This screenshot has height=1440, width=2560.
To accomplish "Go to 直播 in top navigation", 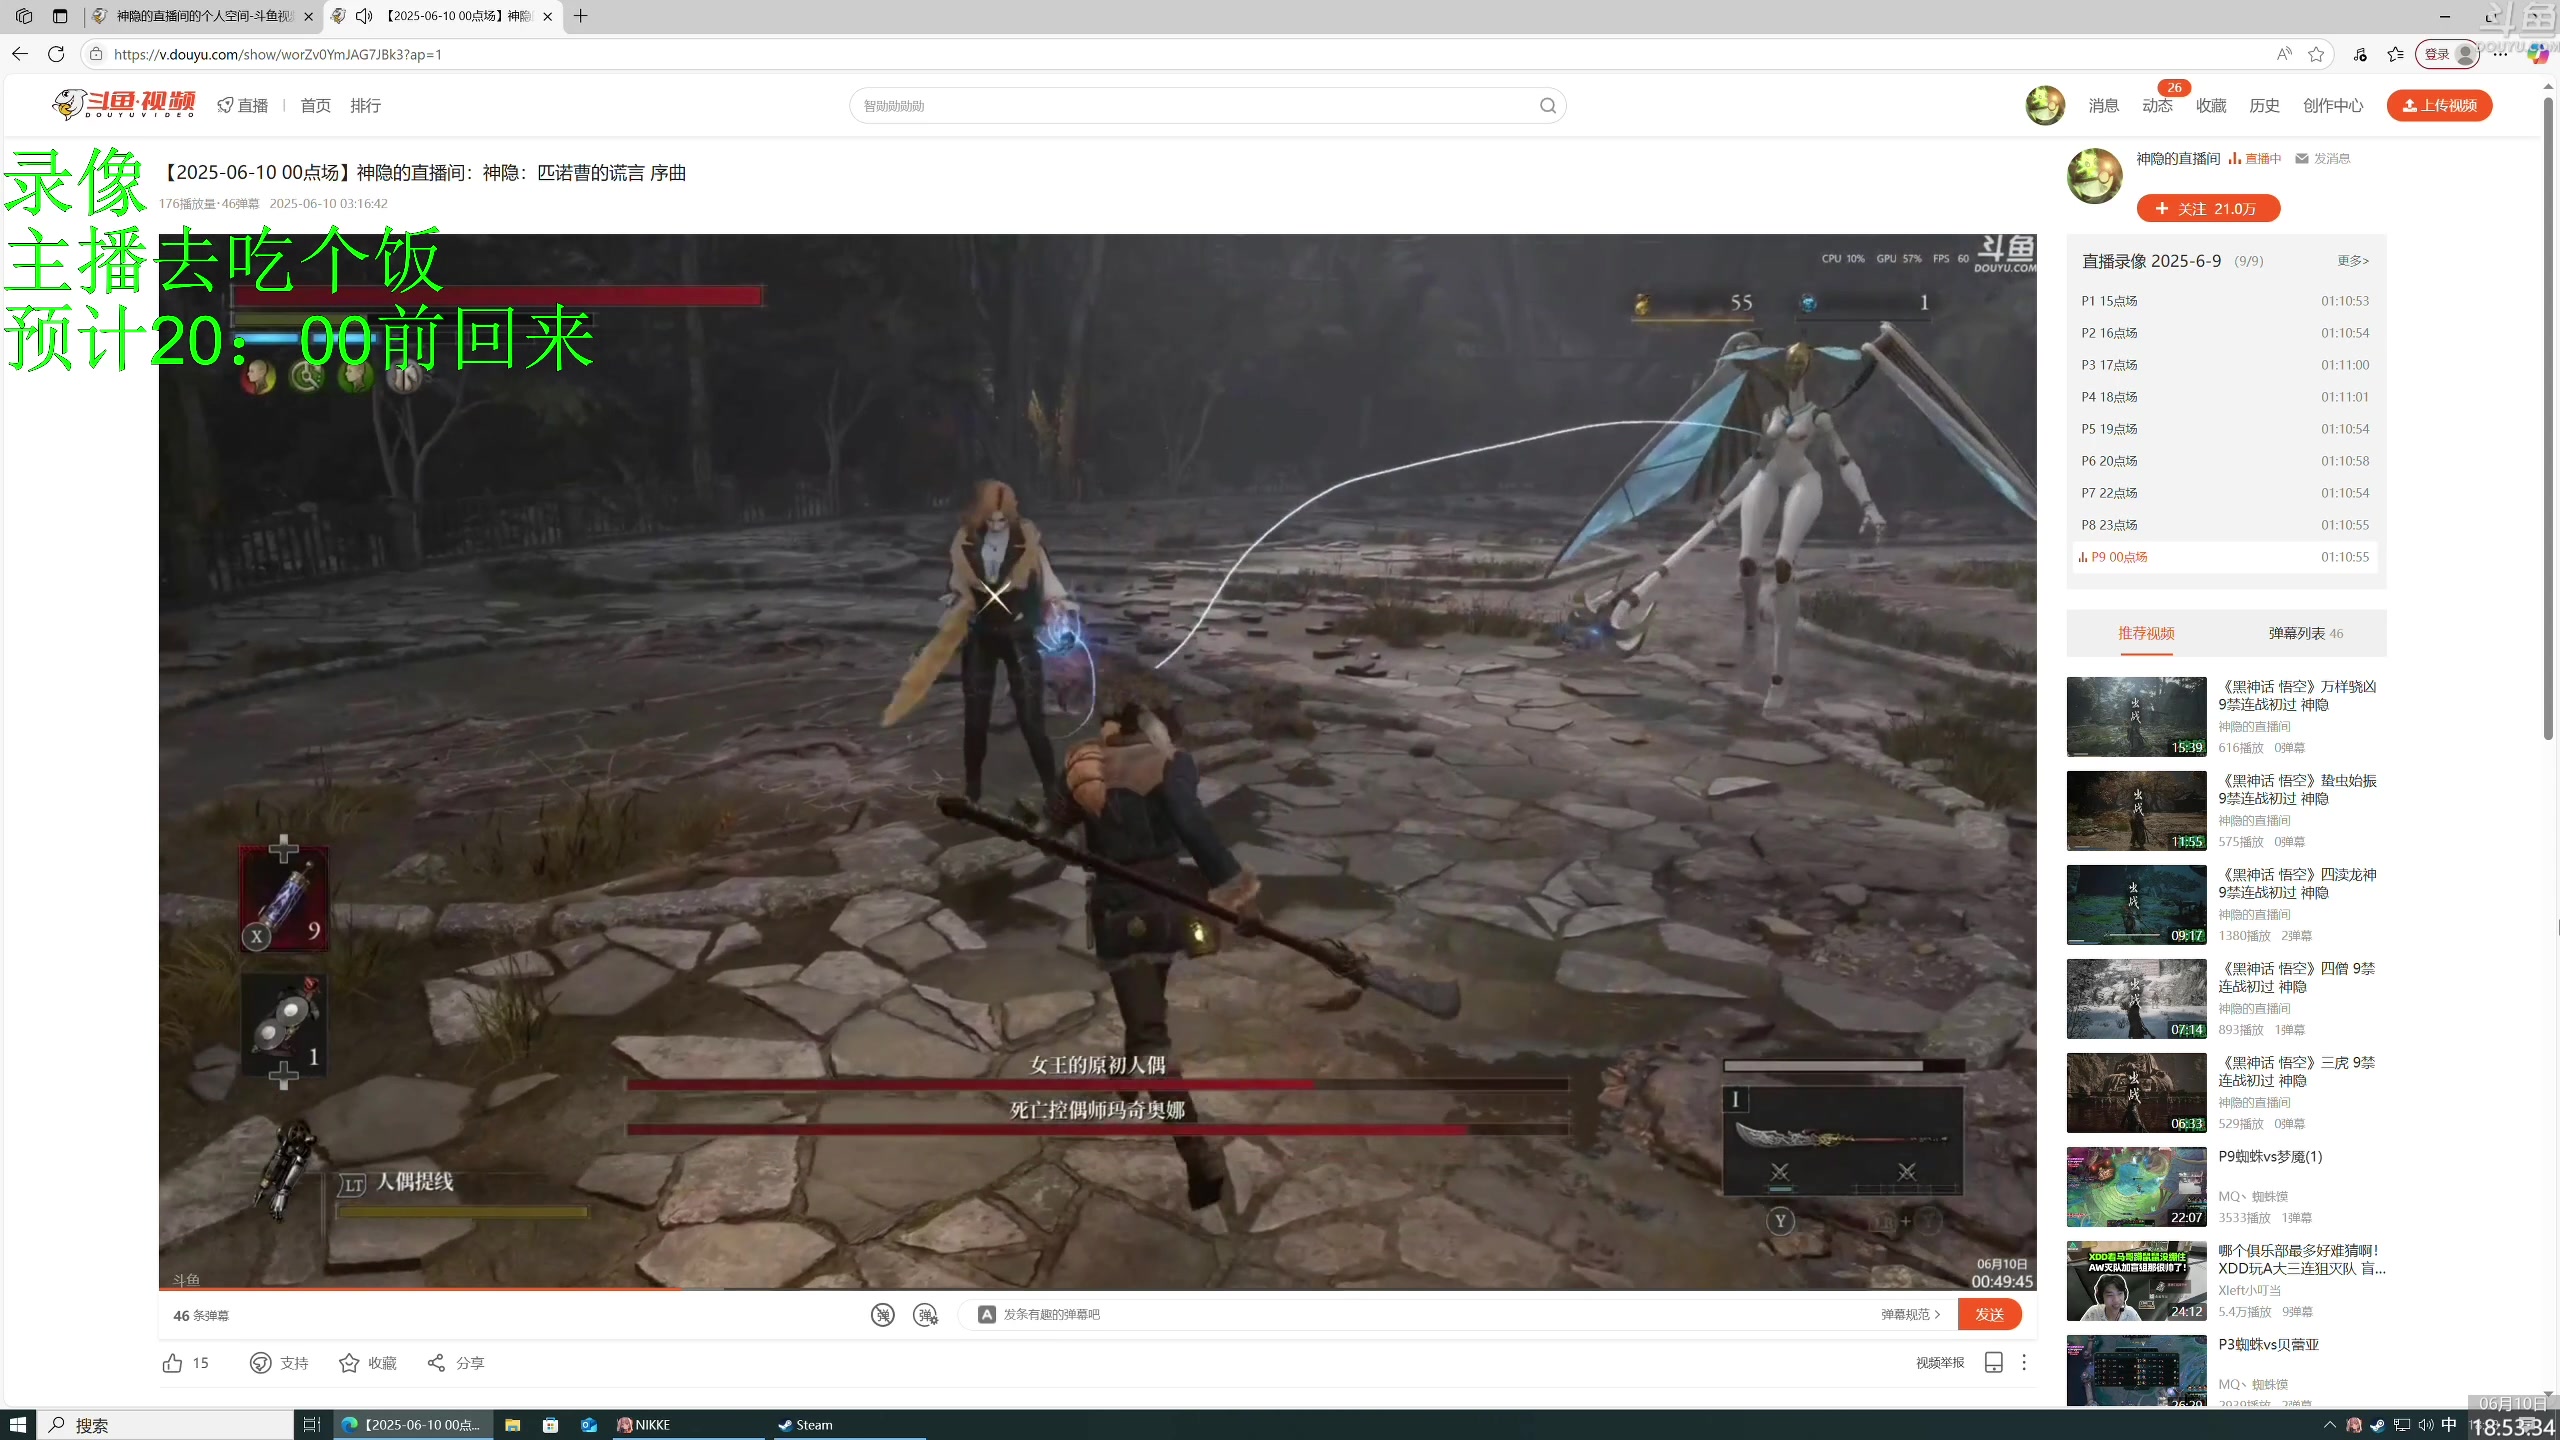I will click(x=243, y=105).
